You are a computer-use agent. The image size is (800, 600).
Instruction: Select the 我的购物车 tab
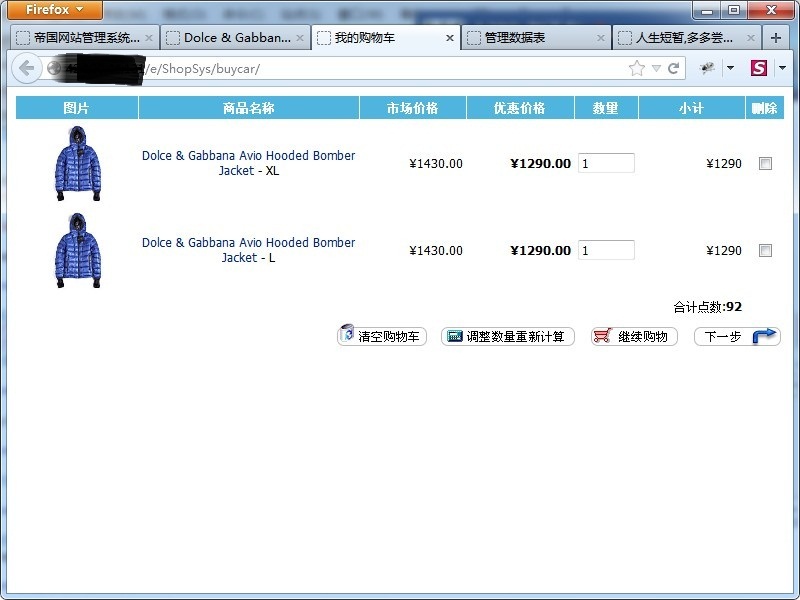(386, 38)
